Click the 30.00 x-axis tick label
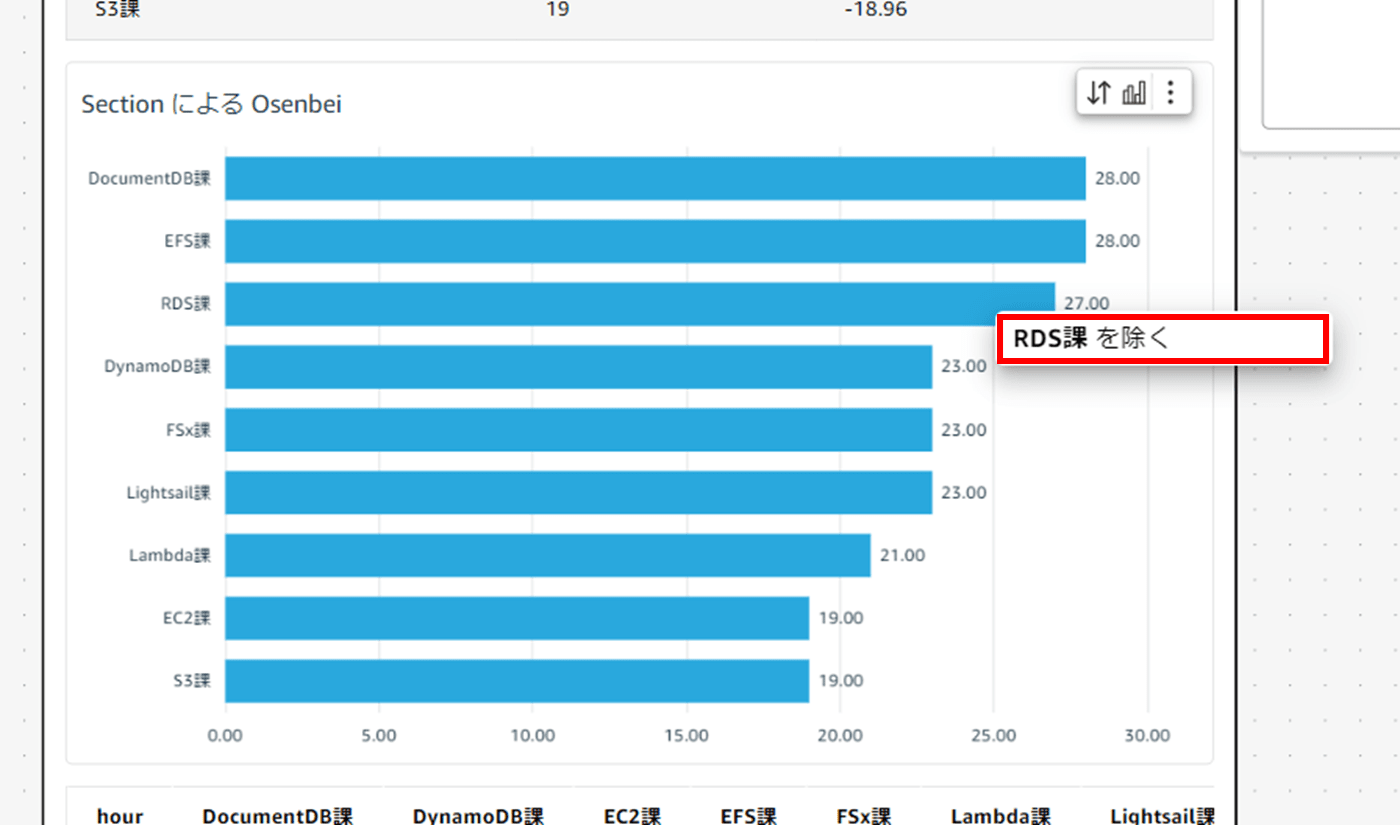The image size is (1400, 825). pos(1147,736)
